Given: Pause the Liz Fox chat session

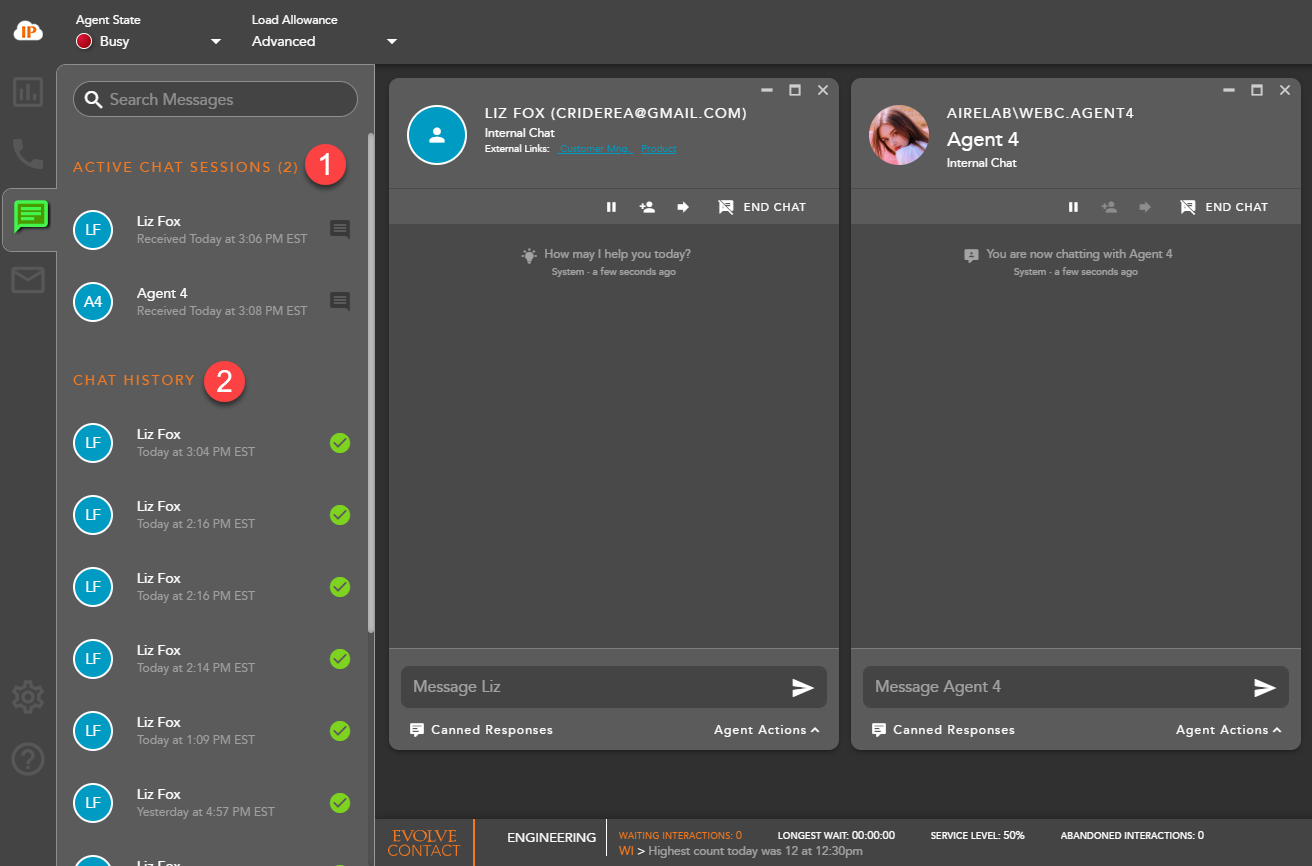Looking at the screenshot, I should pyautogui.click(x=611, y=207).
